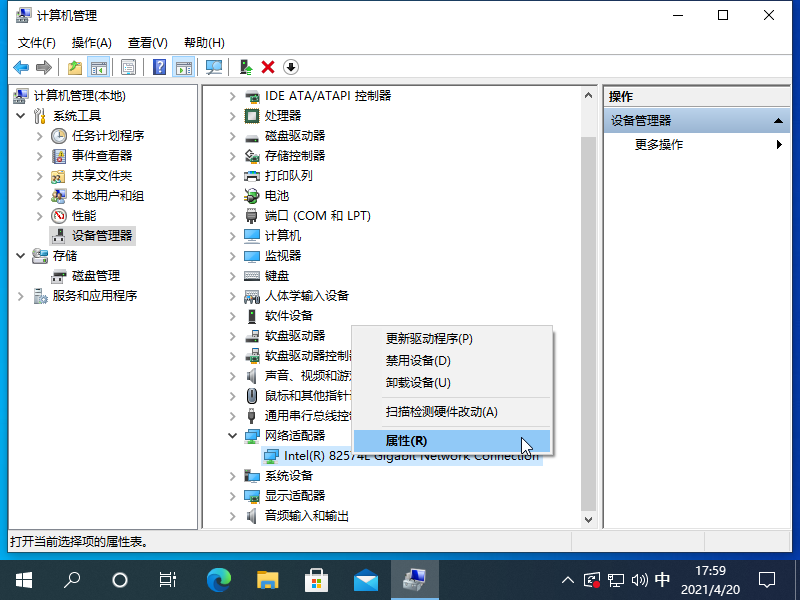
Task: Click the toolbar Properties sheet icon
Action: point(128,67)
